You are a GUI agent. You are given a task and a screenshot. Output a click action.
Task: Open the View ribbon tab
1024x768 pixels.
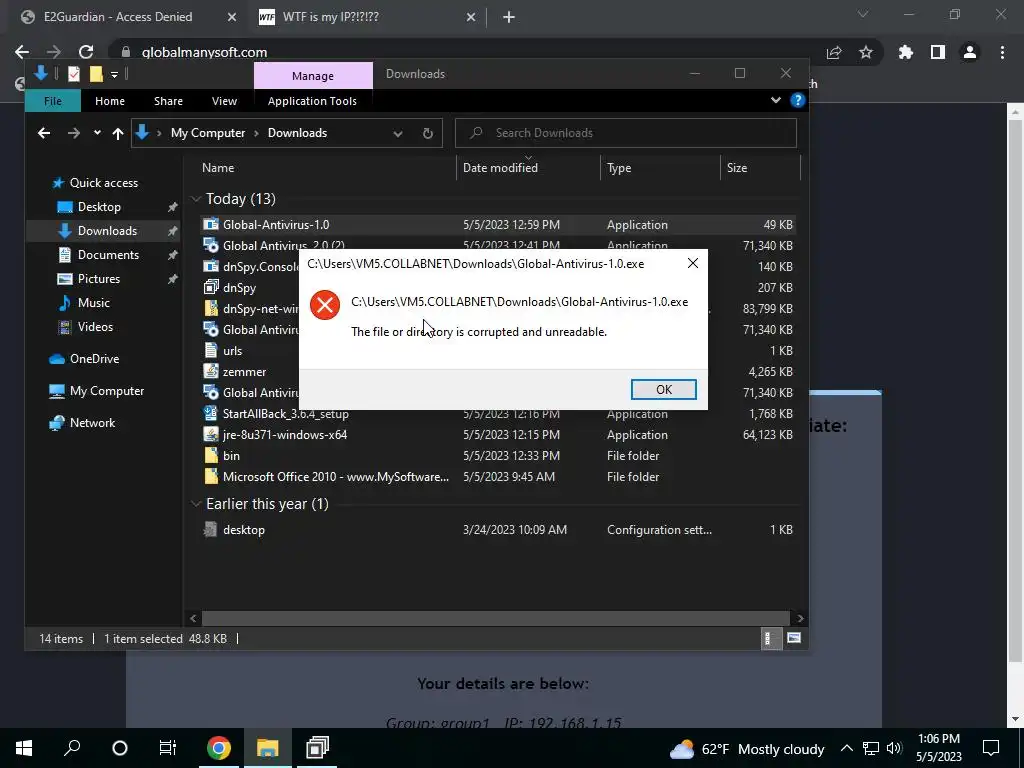(x=224, y=101)
